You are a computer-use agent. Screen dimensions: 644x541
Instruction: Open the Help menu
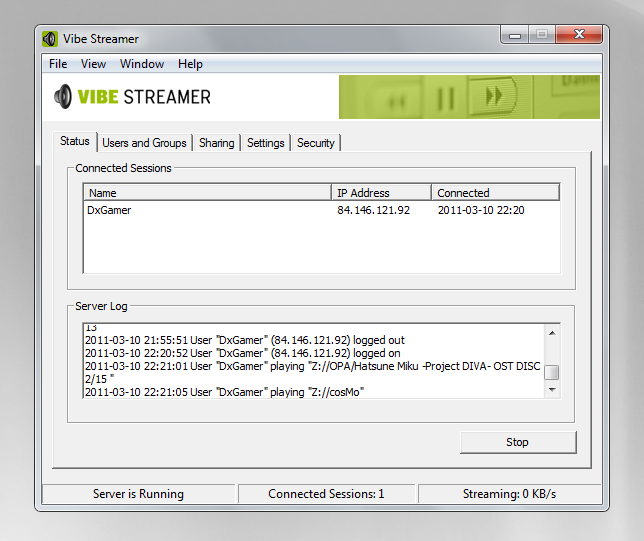[x=190, y=64]
